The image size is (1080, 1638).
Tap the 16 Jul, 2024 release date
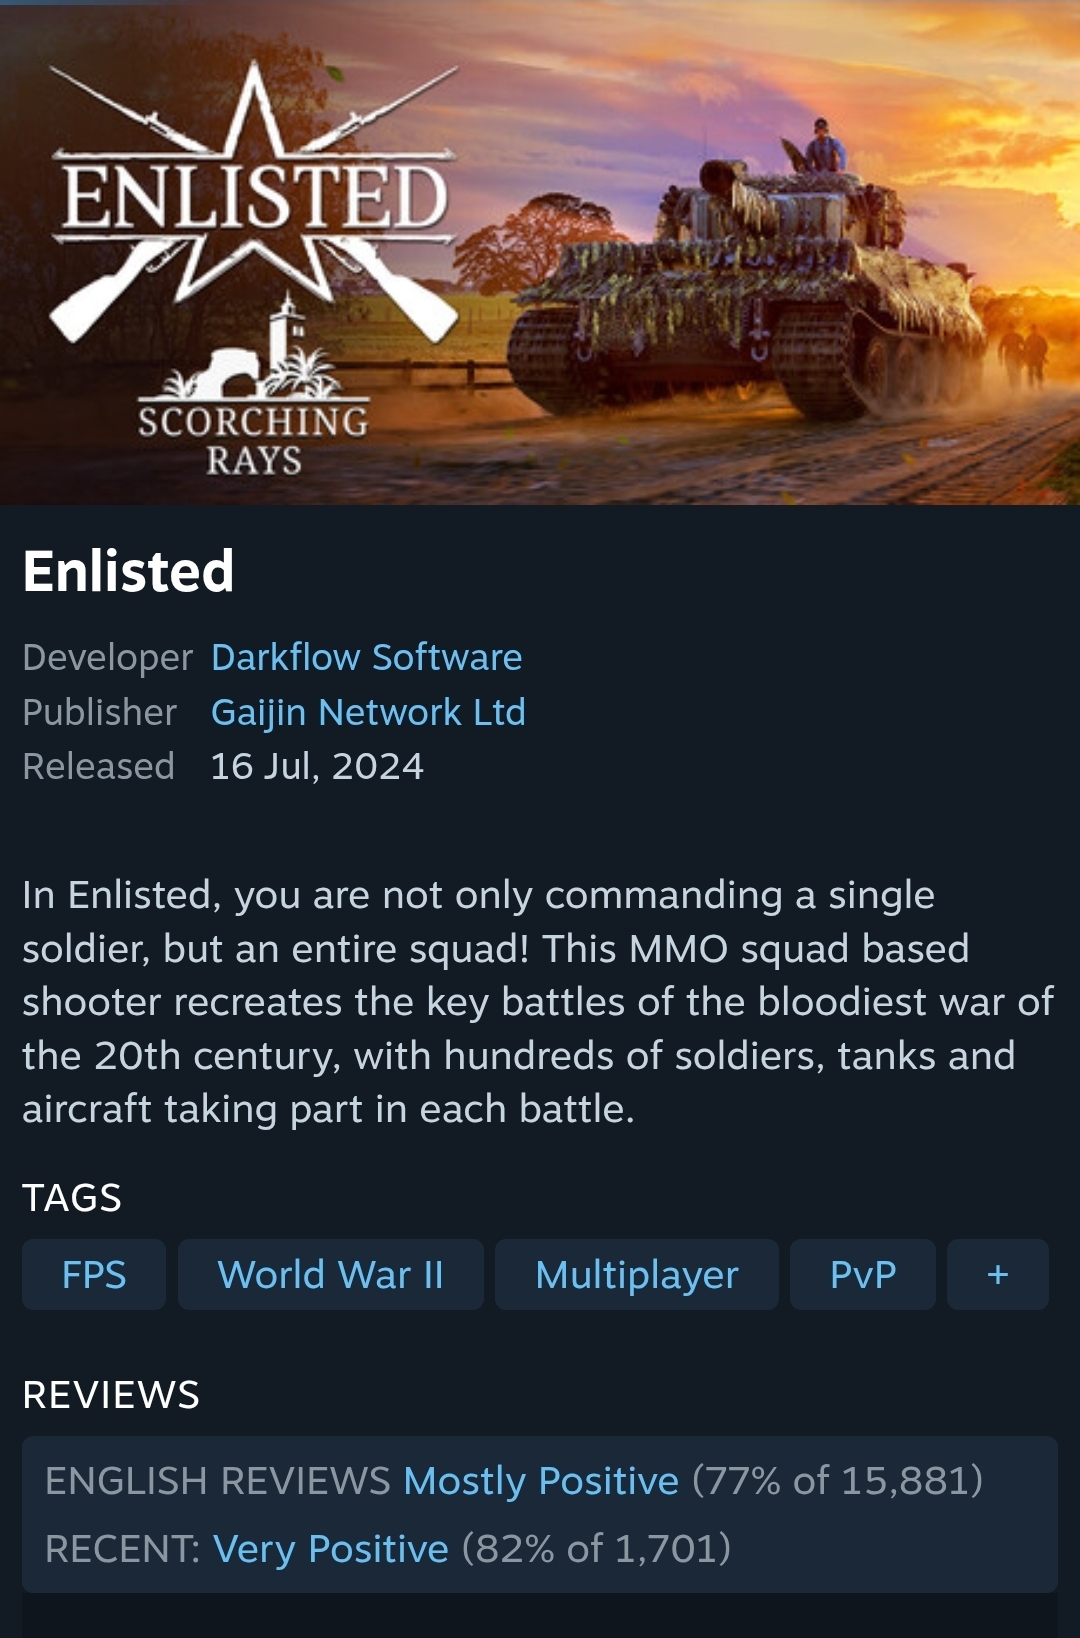point(317,766)
